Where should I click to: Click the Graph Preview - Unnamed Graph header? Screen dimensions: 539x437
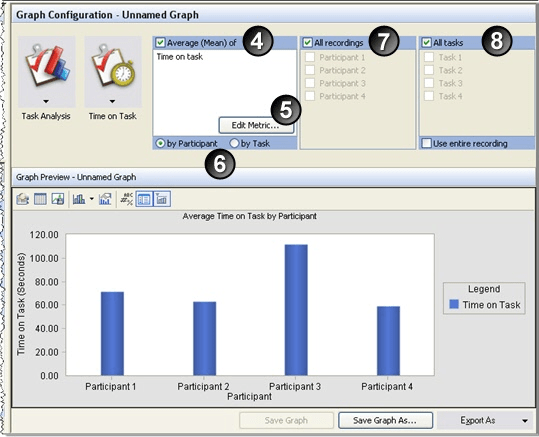click(x=76, y=177)
